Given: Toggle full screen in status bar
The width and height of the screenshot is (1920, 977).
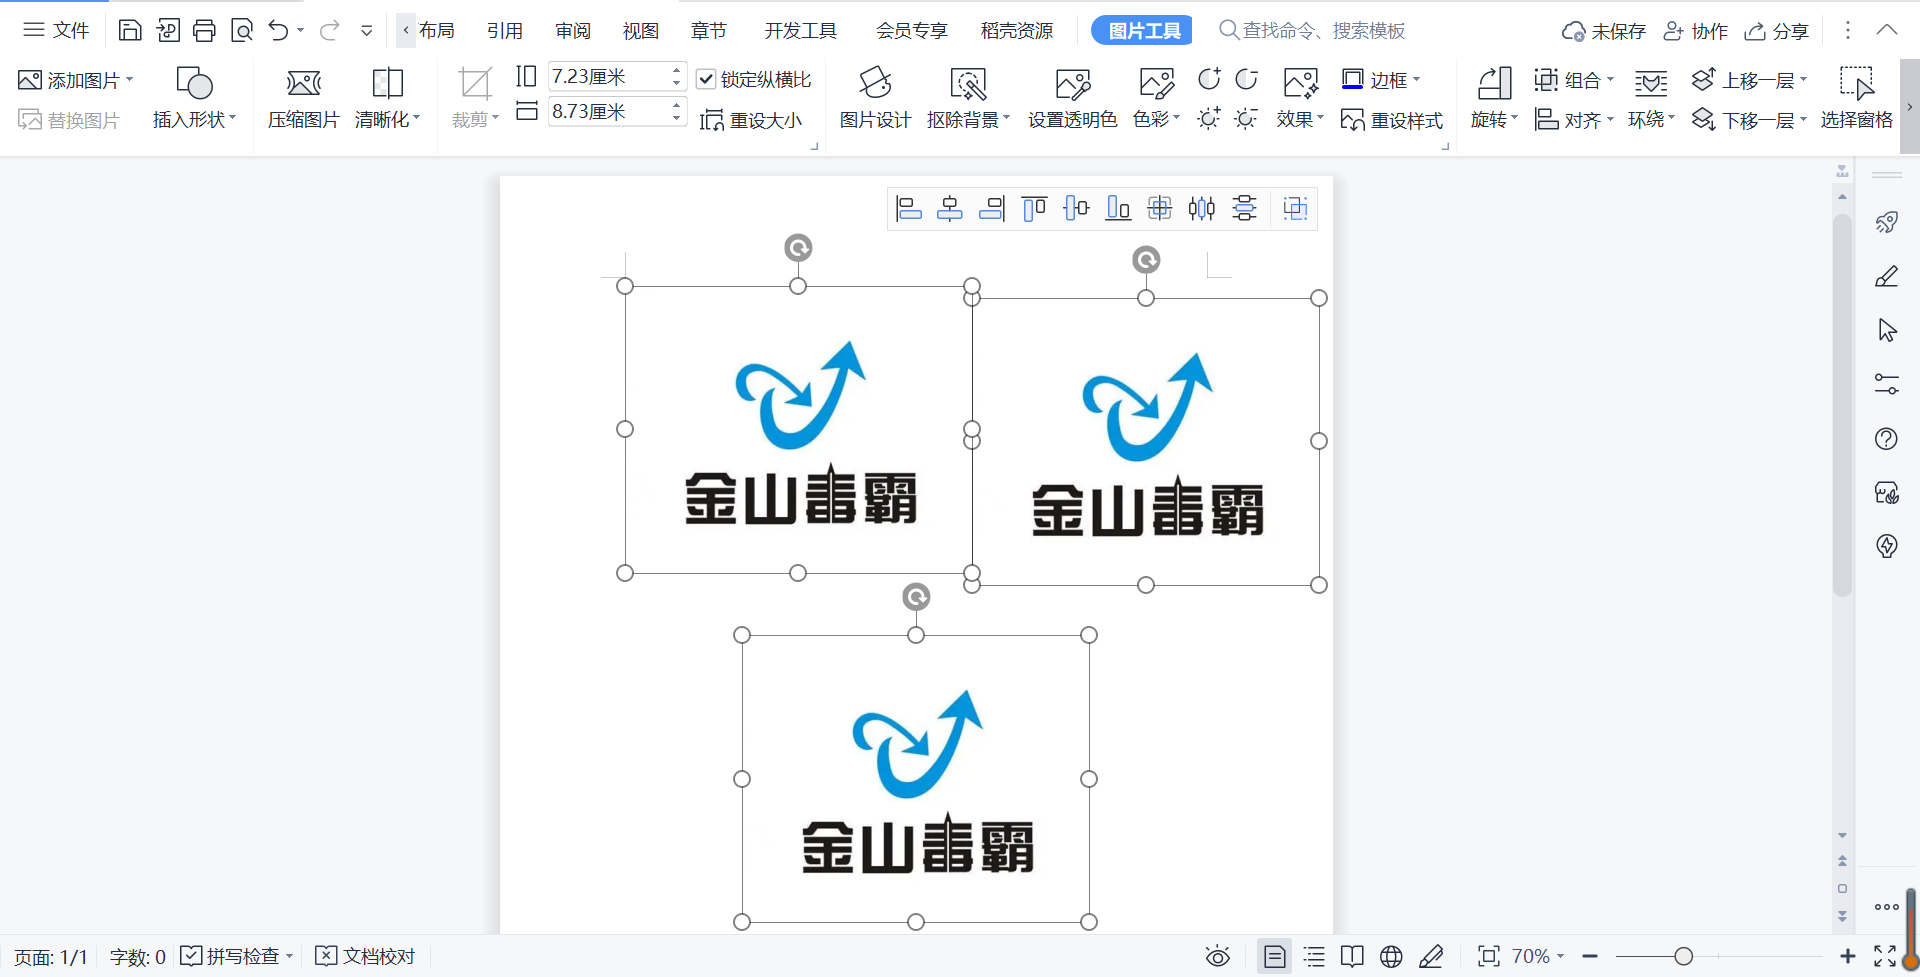Looking at the screenshot, I should 1885,957.
